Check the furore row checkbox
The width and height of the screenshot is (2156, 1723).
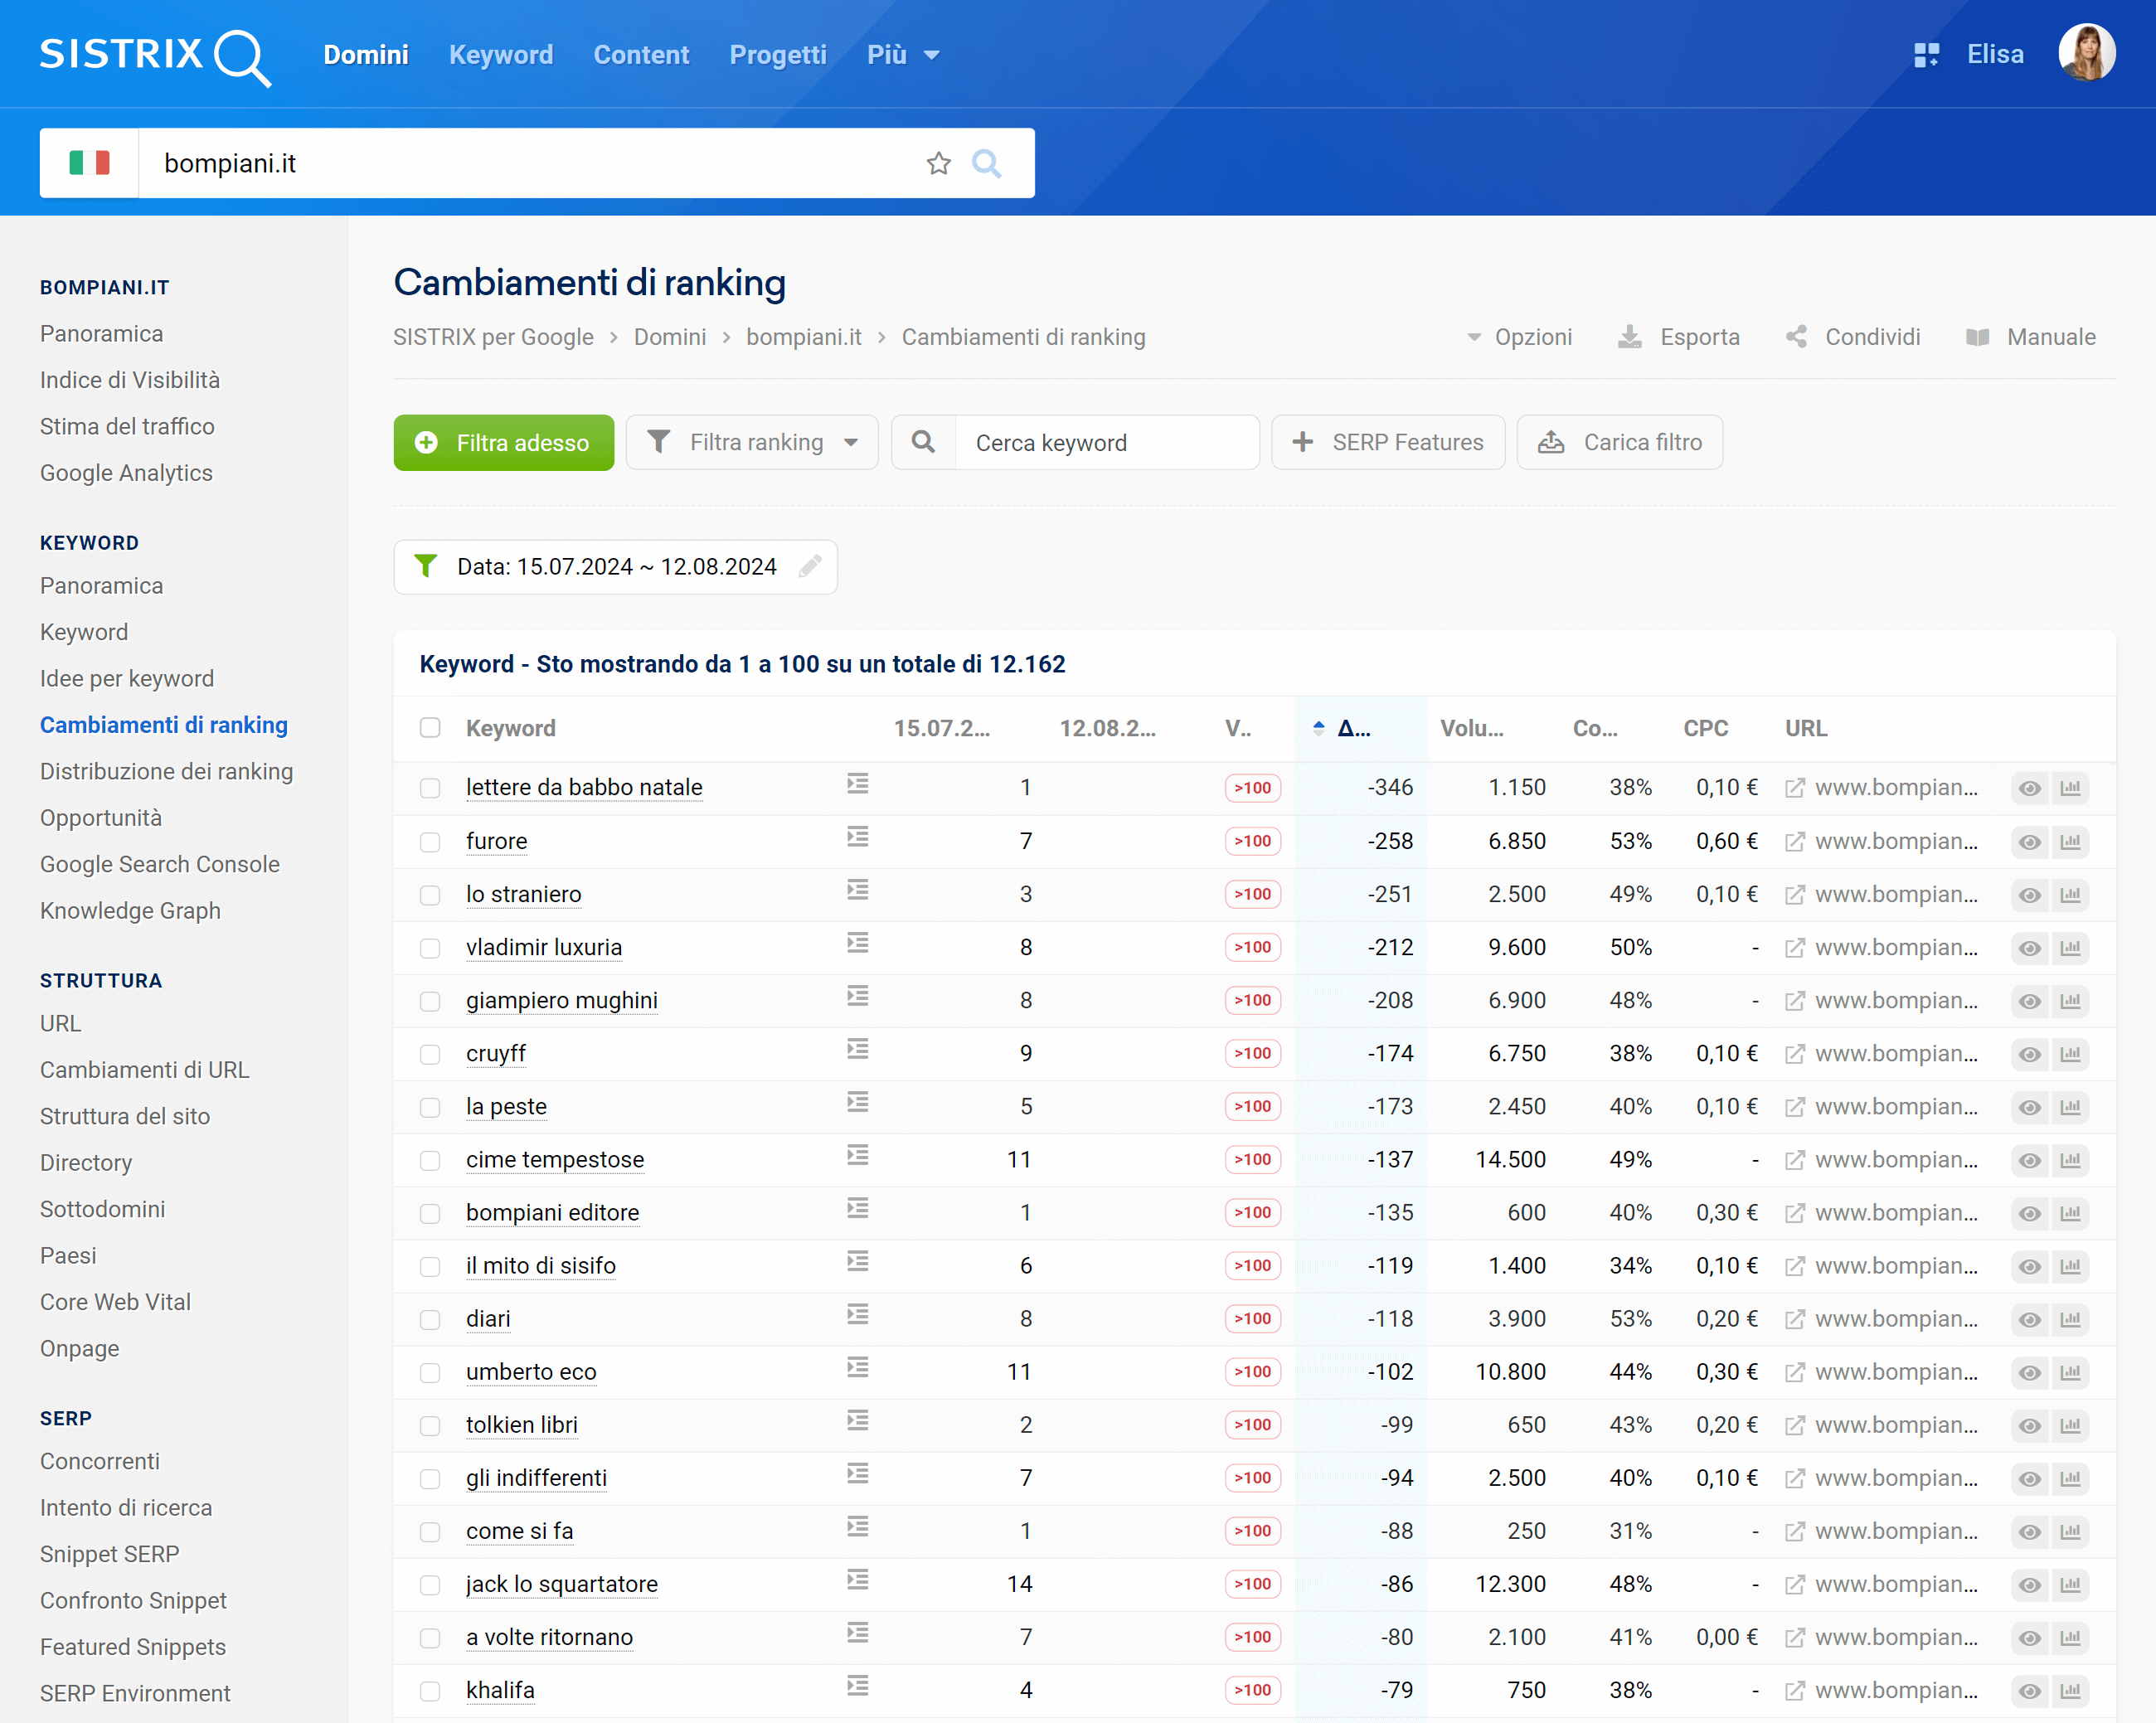tap(430, 842)
